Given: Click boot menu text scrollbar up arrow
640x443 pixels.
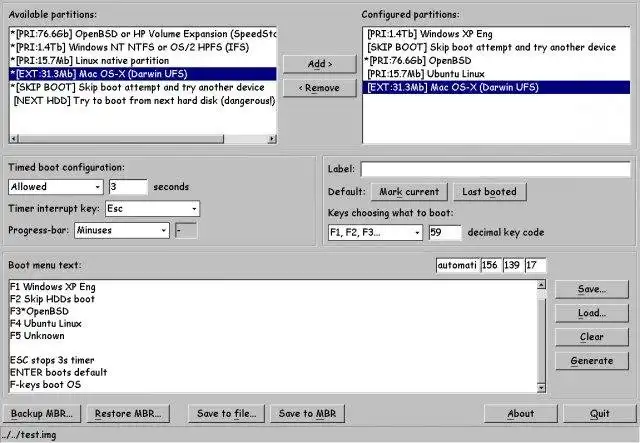Looking at the screenshot, I should (541, 285).
